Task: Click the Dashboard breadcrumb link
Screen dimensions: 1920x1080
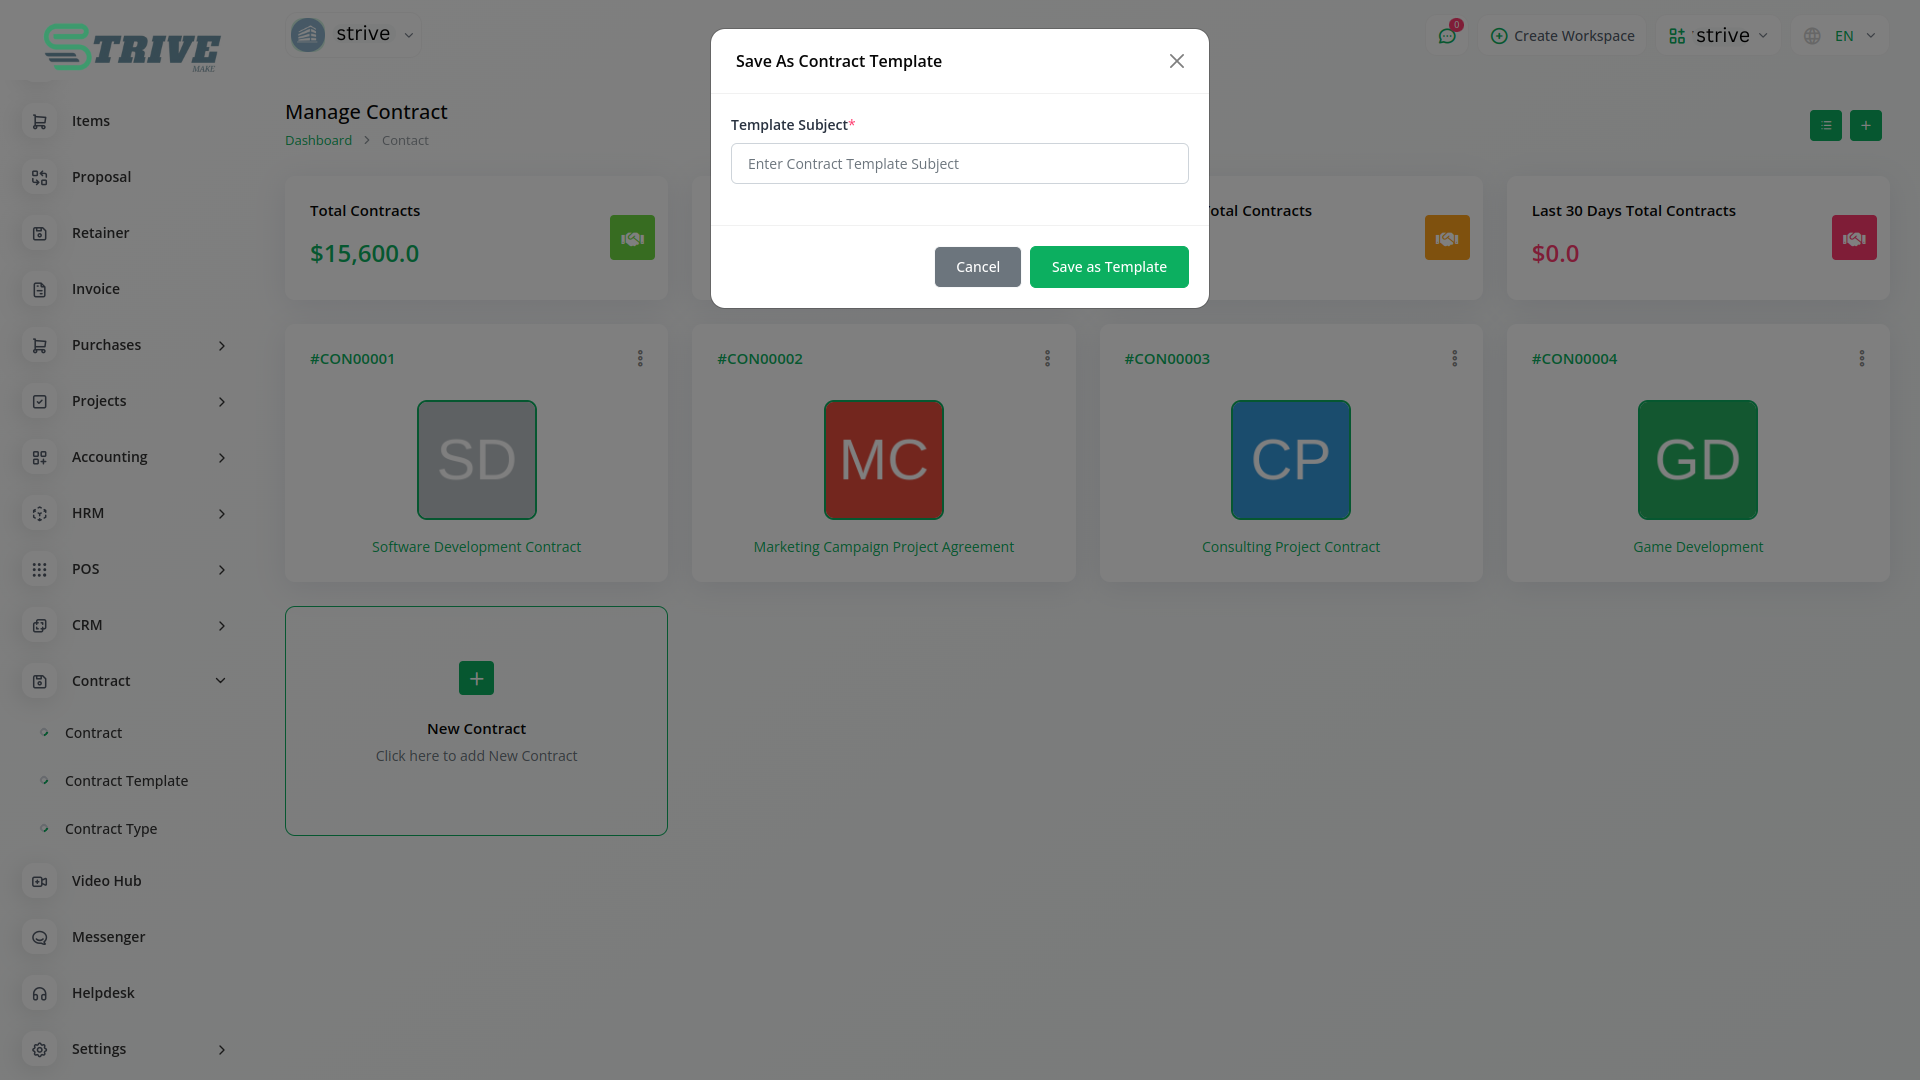Action: [x=318, y=140]
